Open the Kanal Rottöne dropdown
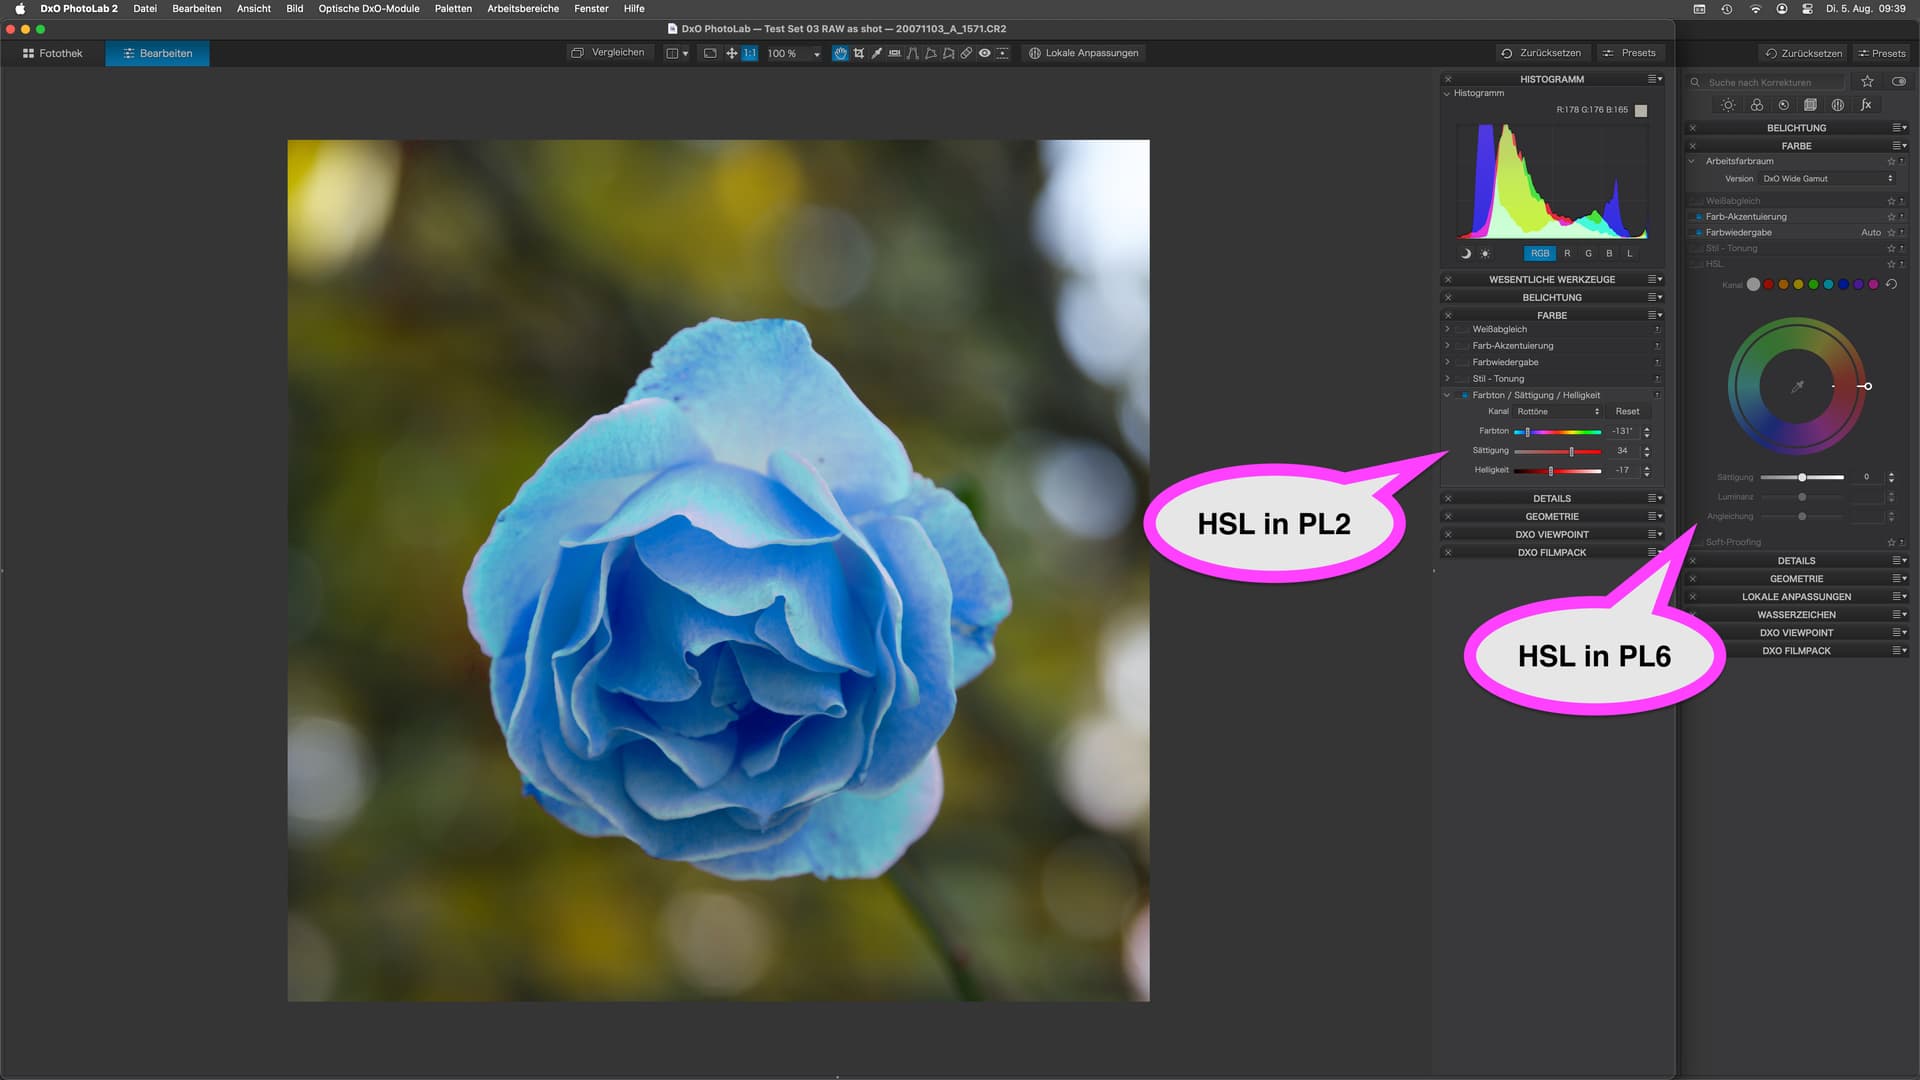The width and height of the screenshot is (1920, 1080). [1557, 412]
